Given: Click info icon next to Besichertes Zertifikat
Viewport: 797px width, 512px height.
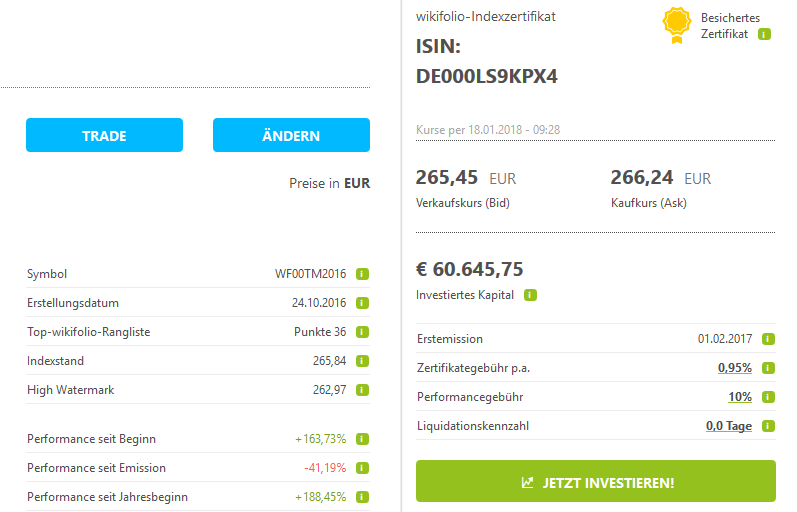Looking at the screenshot, I should click(x=764, y=34).
